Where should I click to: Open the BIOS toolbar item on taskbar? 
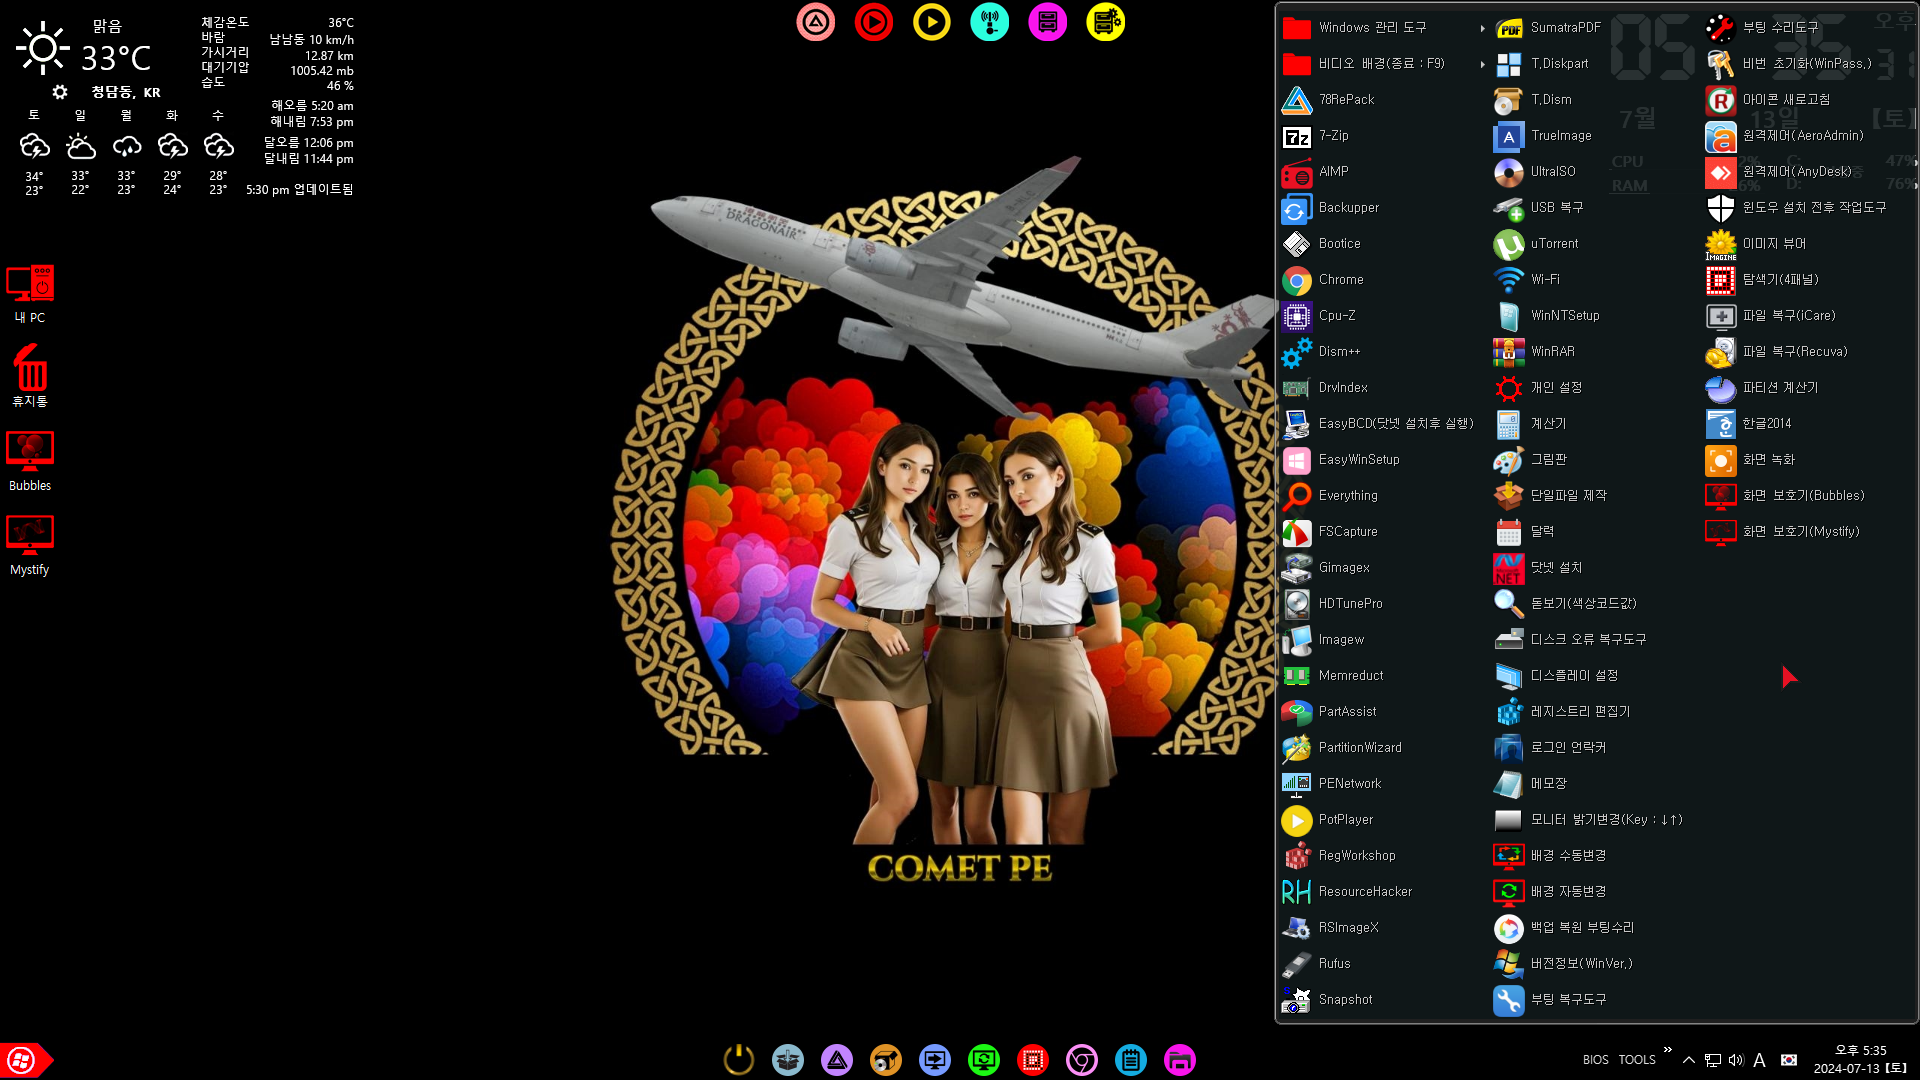coord(1596,1060)
